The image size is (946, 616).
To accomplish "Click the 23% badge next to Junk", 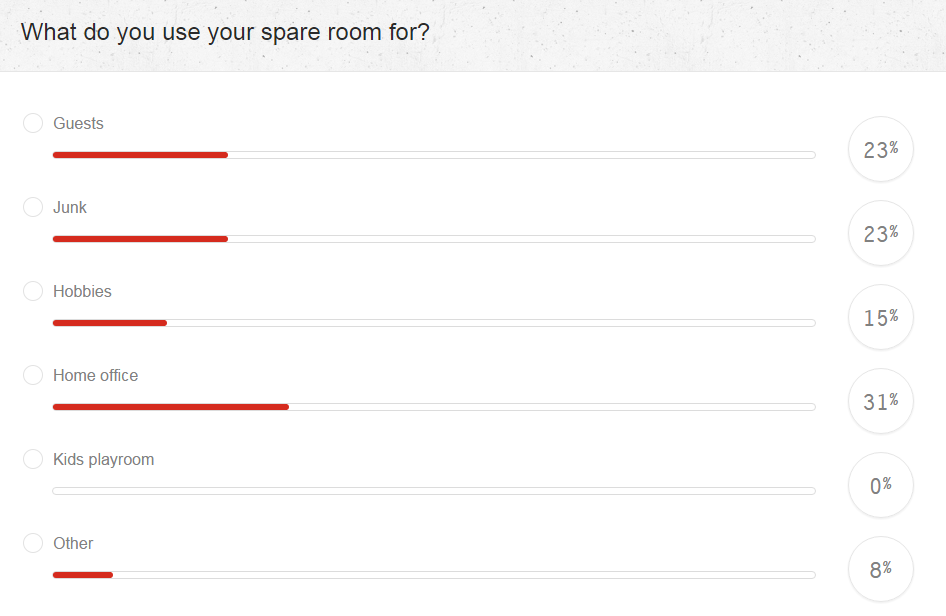I will click(x=880, y=232).
